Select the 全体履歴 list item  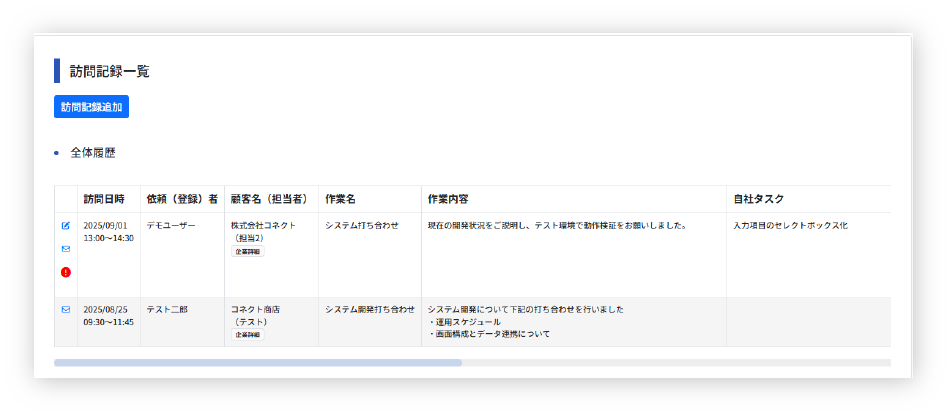[93, 153]
